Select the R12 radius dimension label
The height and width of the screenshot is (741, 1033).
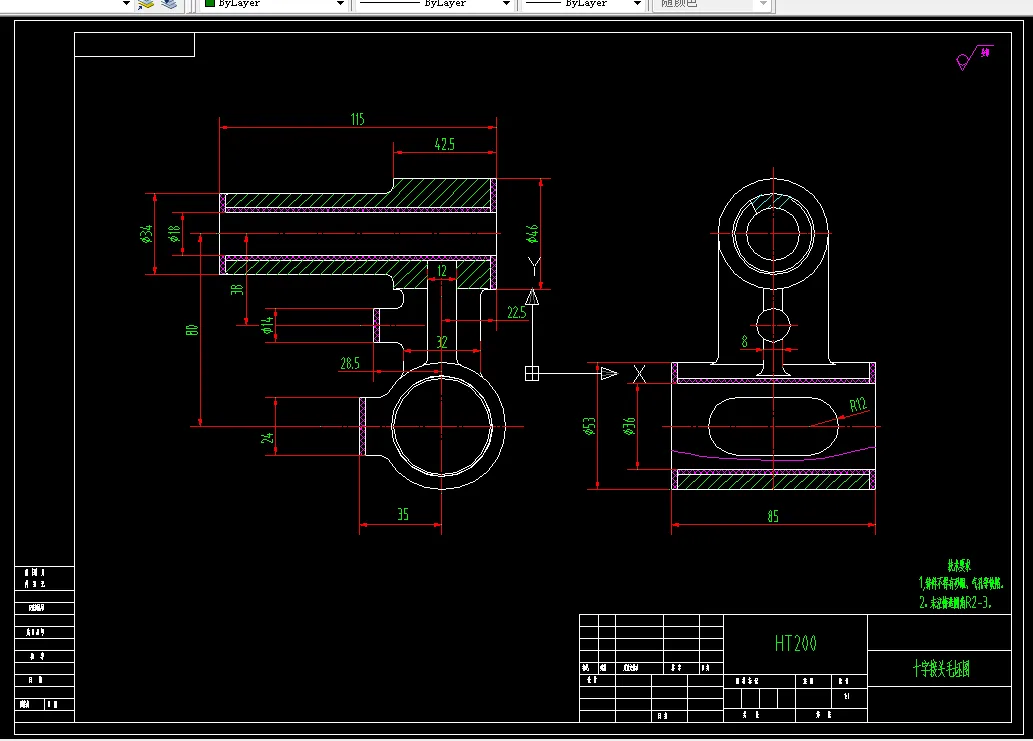pyautogui.click(x=858, y=404)
